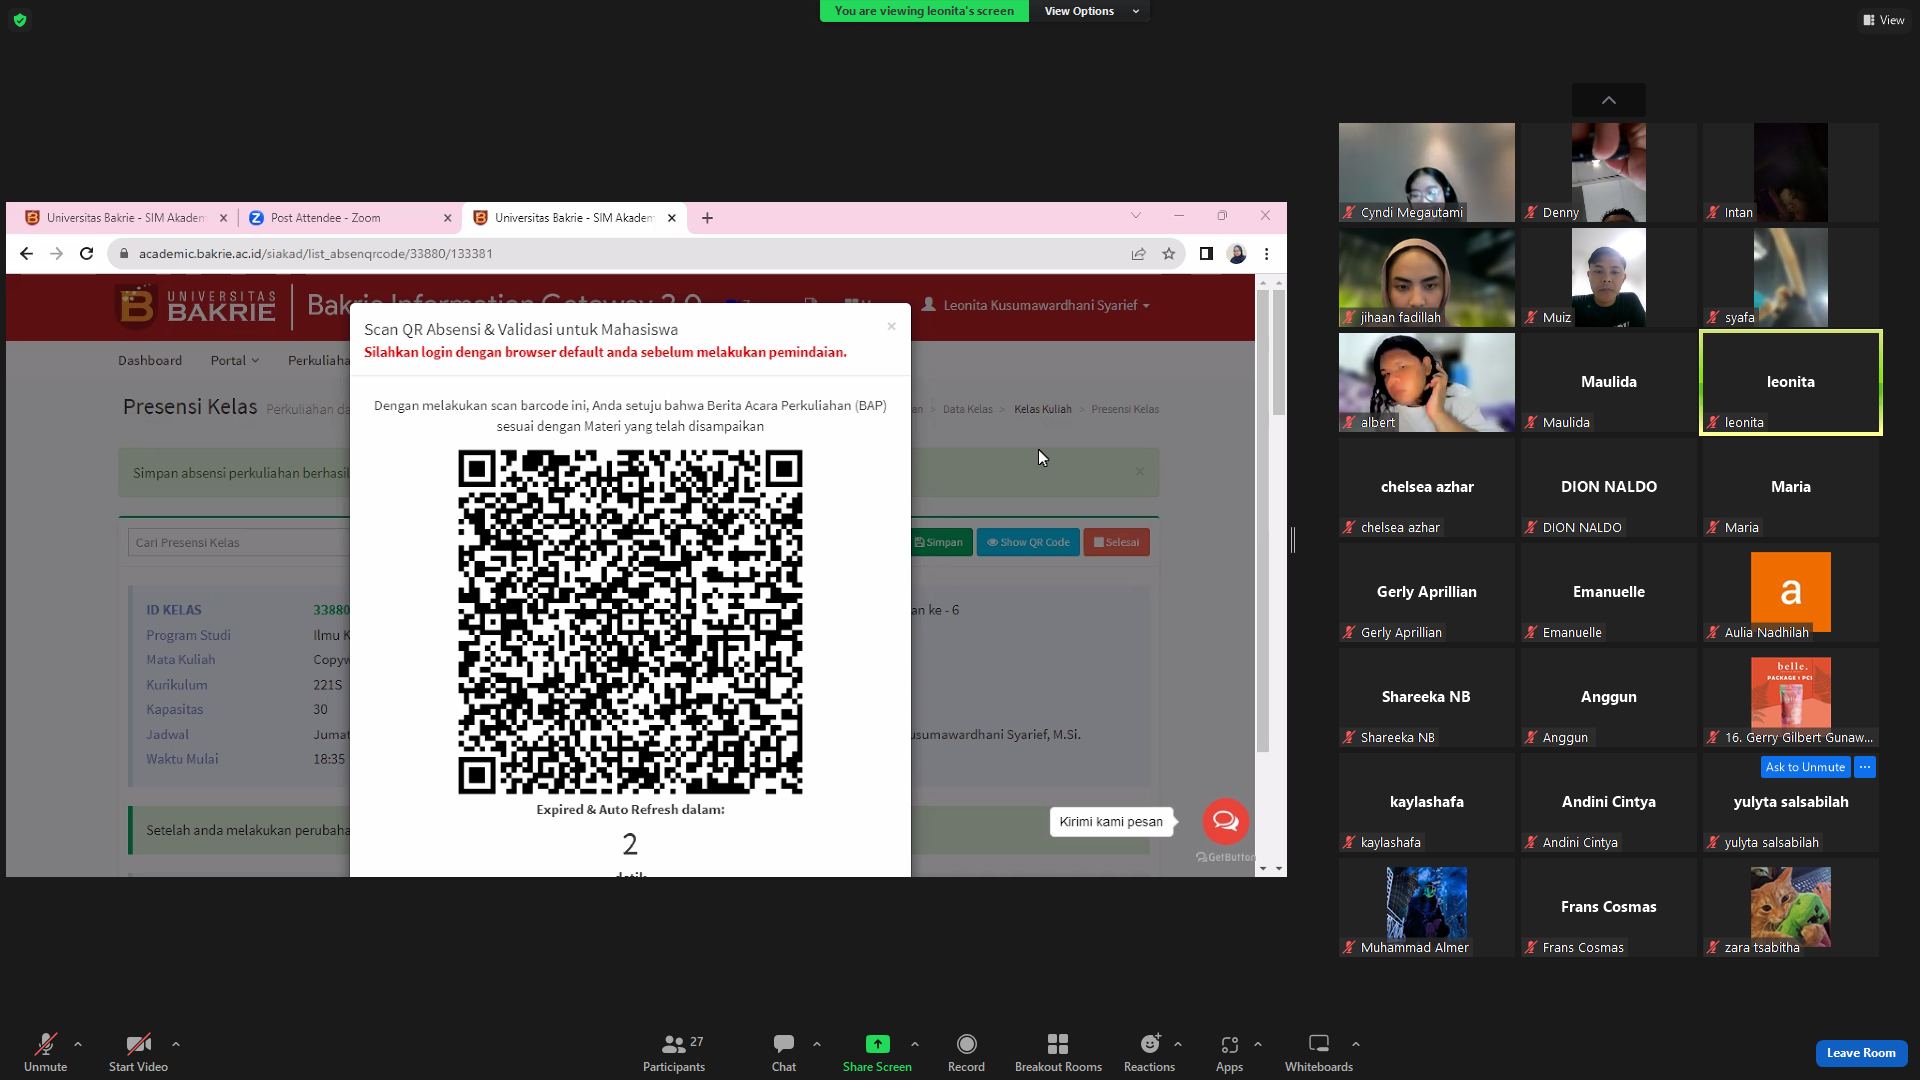Screen dimensions: 1920x1080
Task: Close the Post Attendee - Zoom tab
Action: pyautogui.click(x=448, y=218)
